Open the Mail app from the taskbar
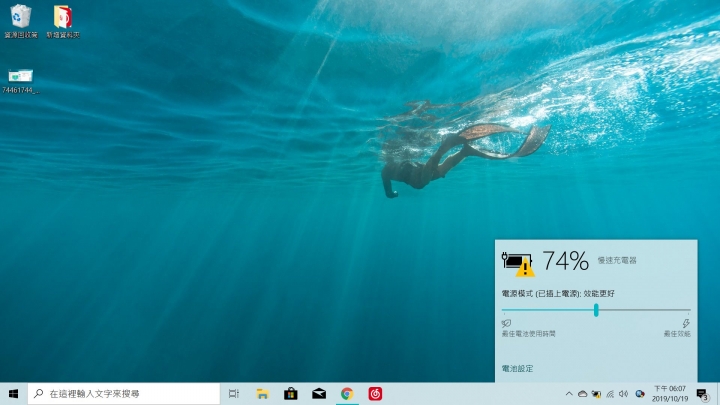 [x=319, y=394]
